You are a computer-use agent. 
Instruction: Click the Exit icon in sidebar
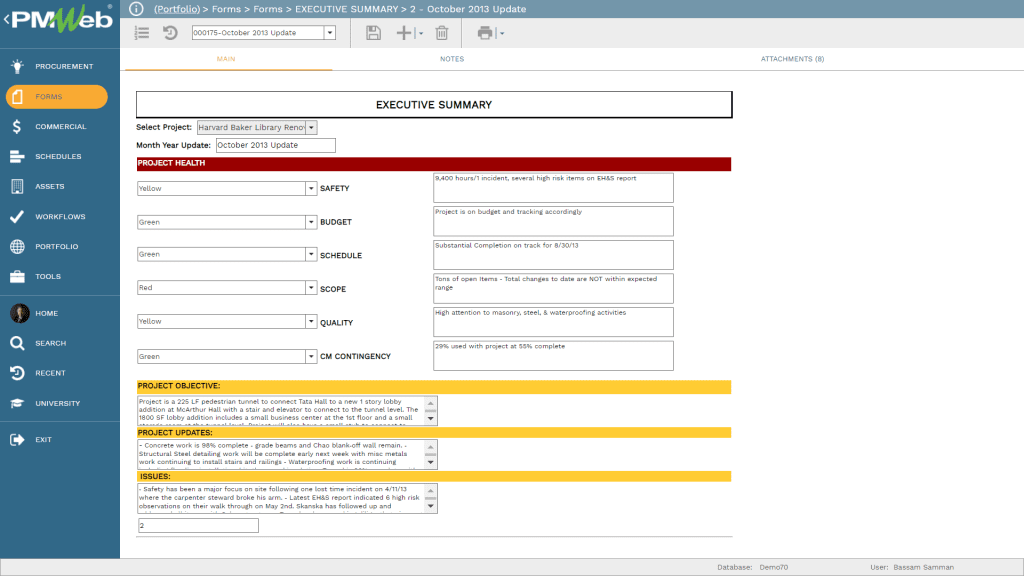point(17,440)
